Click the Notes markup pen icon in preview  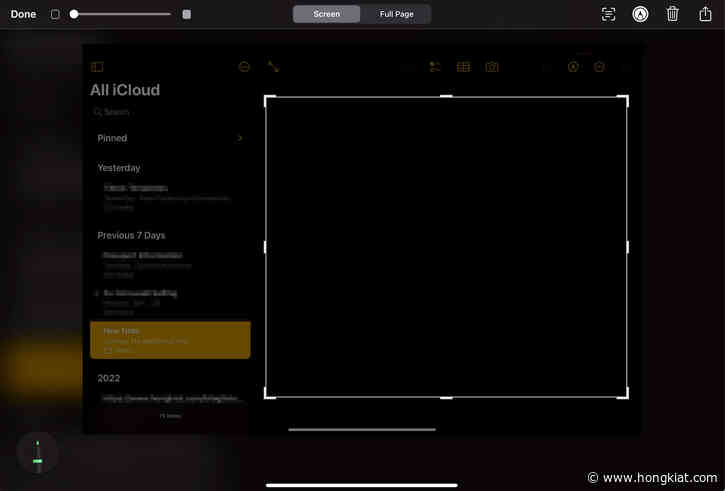tap(573, 67)
